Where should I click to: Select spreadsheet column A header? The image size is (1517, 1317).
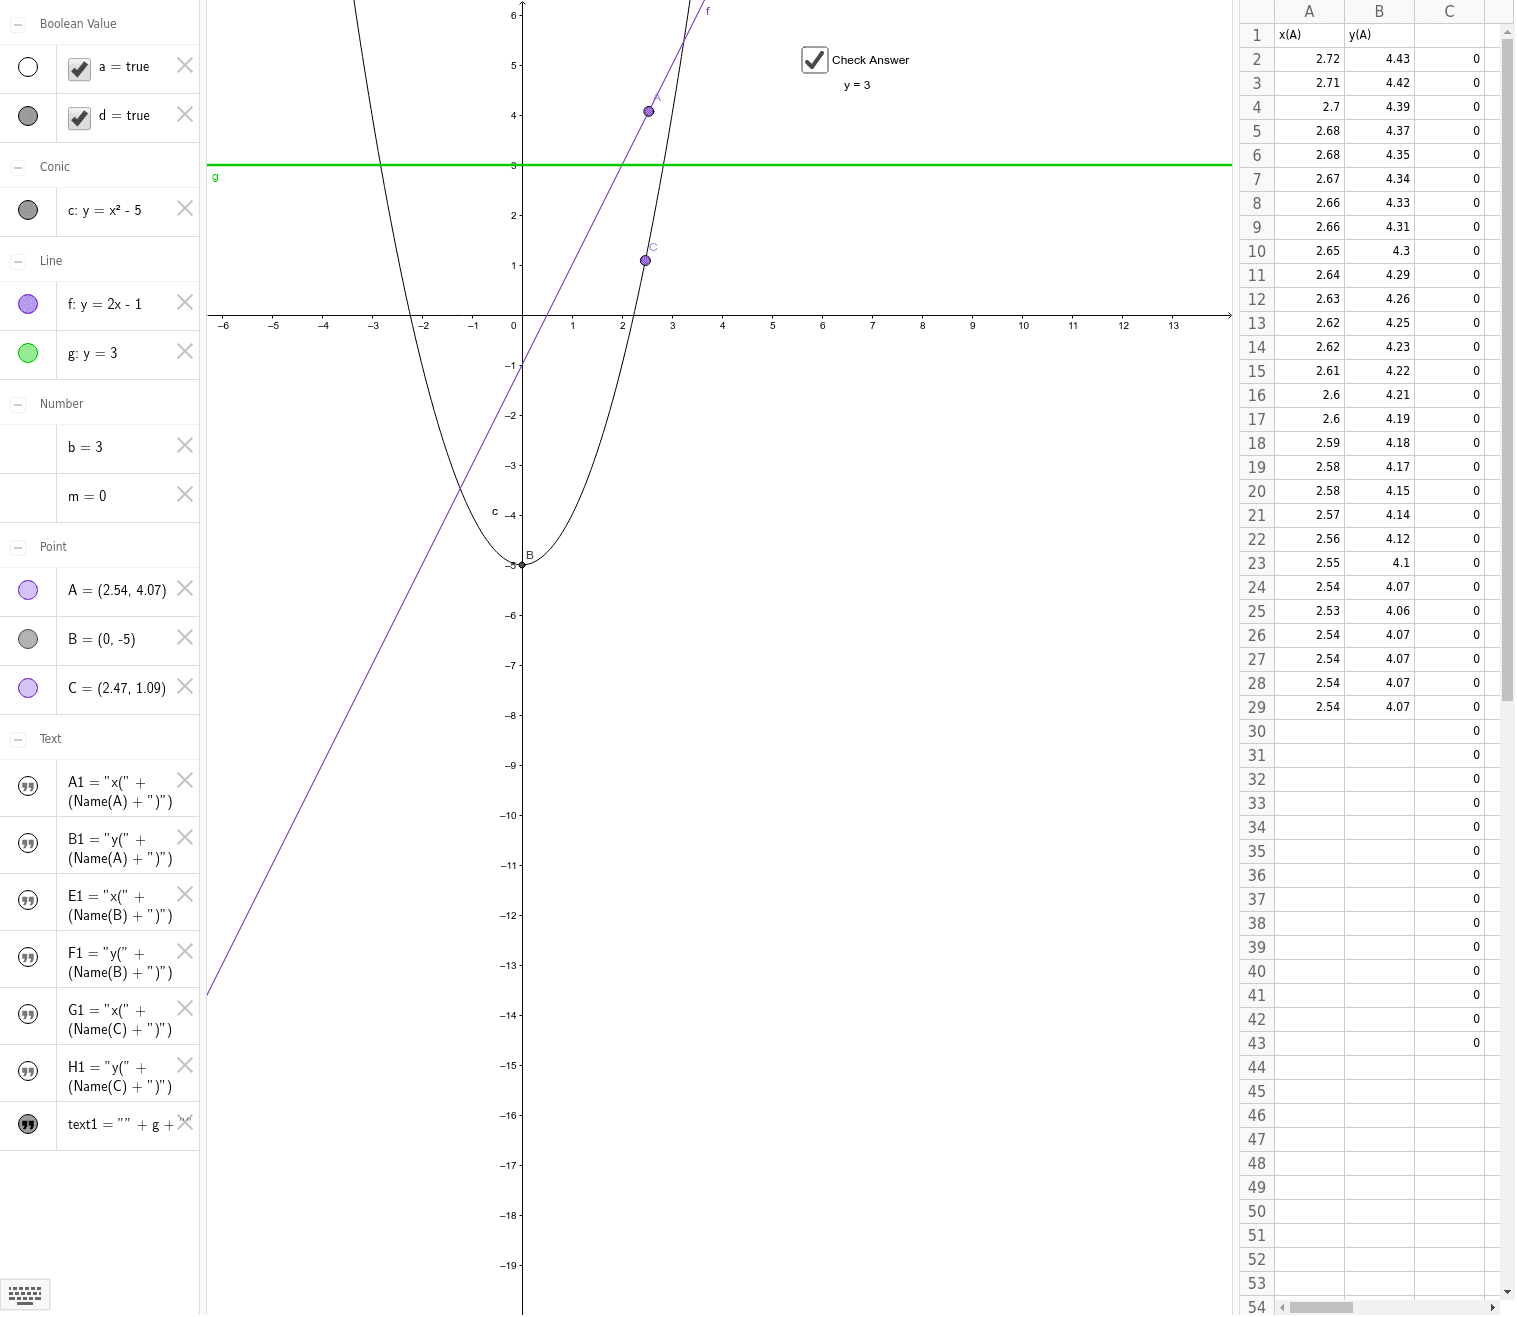(x=1309, y=11)
